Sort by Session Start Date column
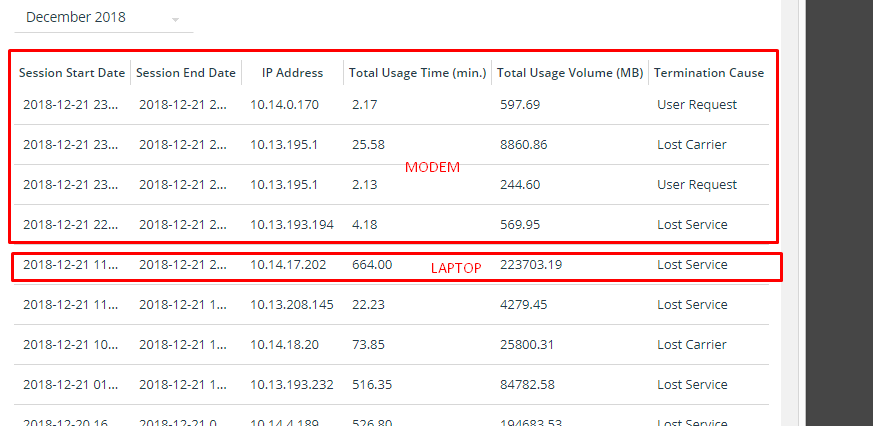The image size is (873, 426). 72,73
